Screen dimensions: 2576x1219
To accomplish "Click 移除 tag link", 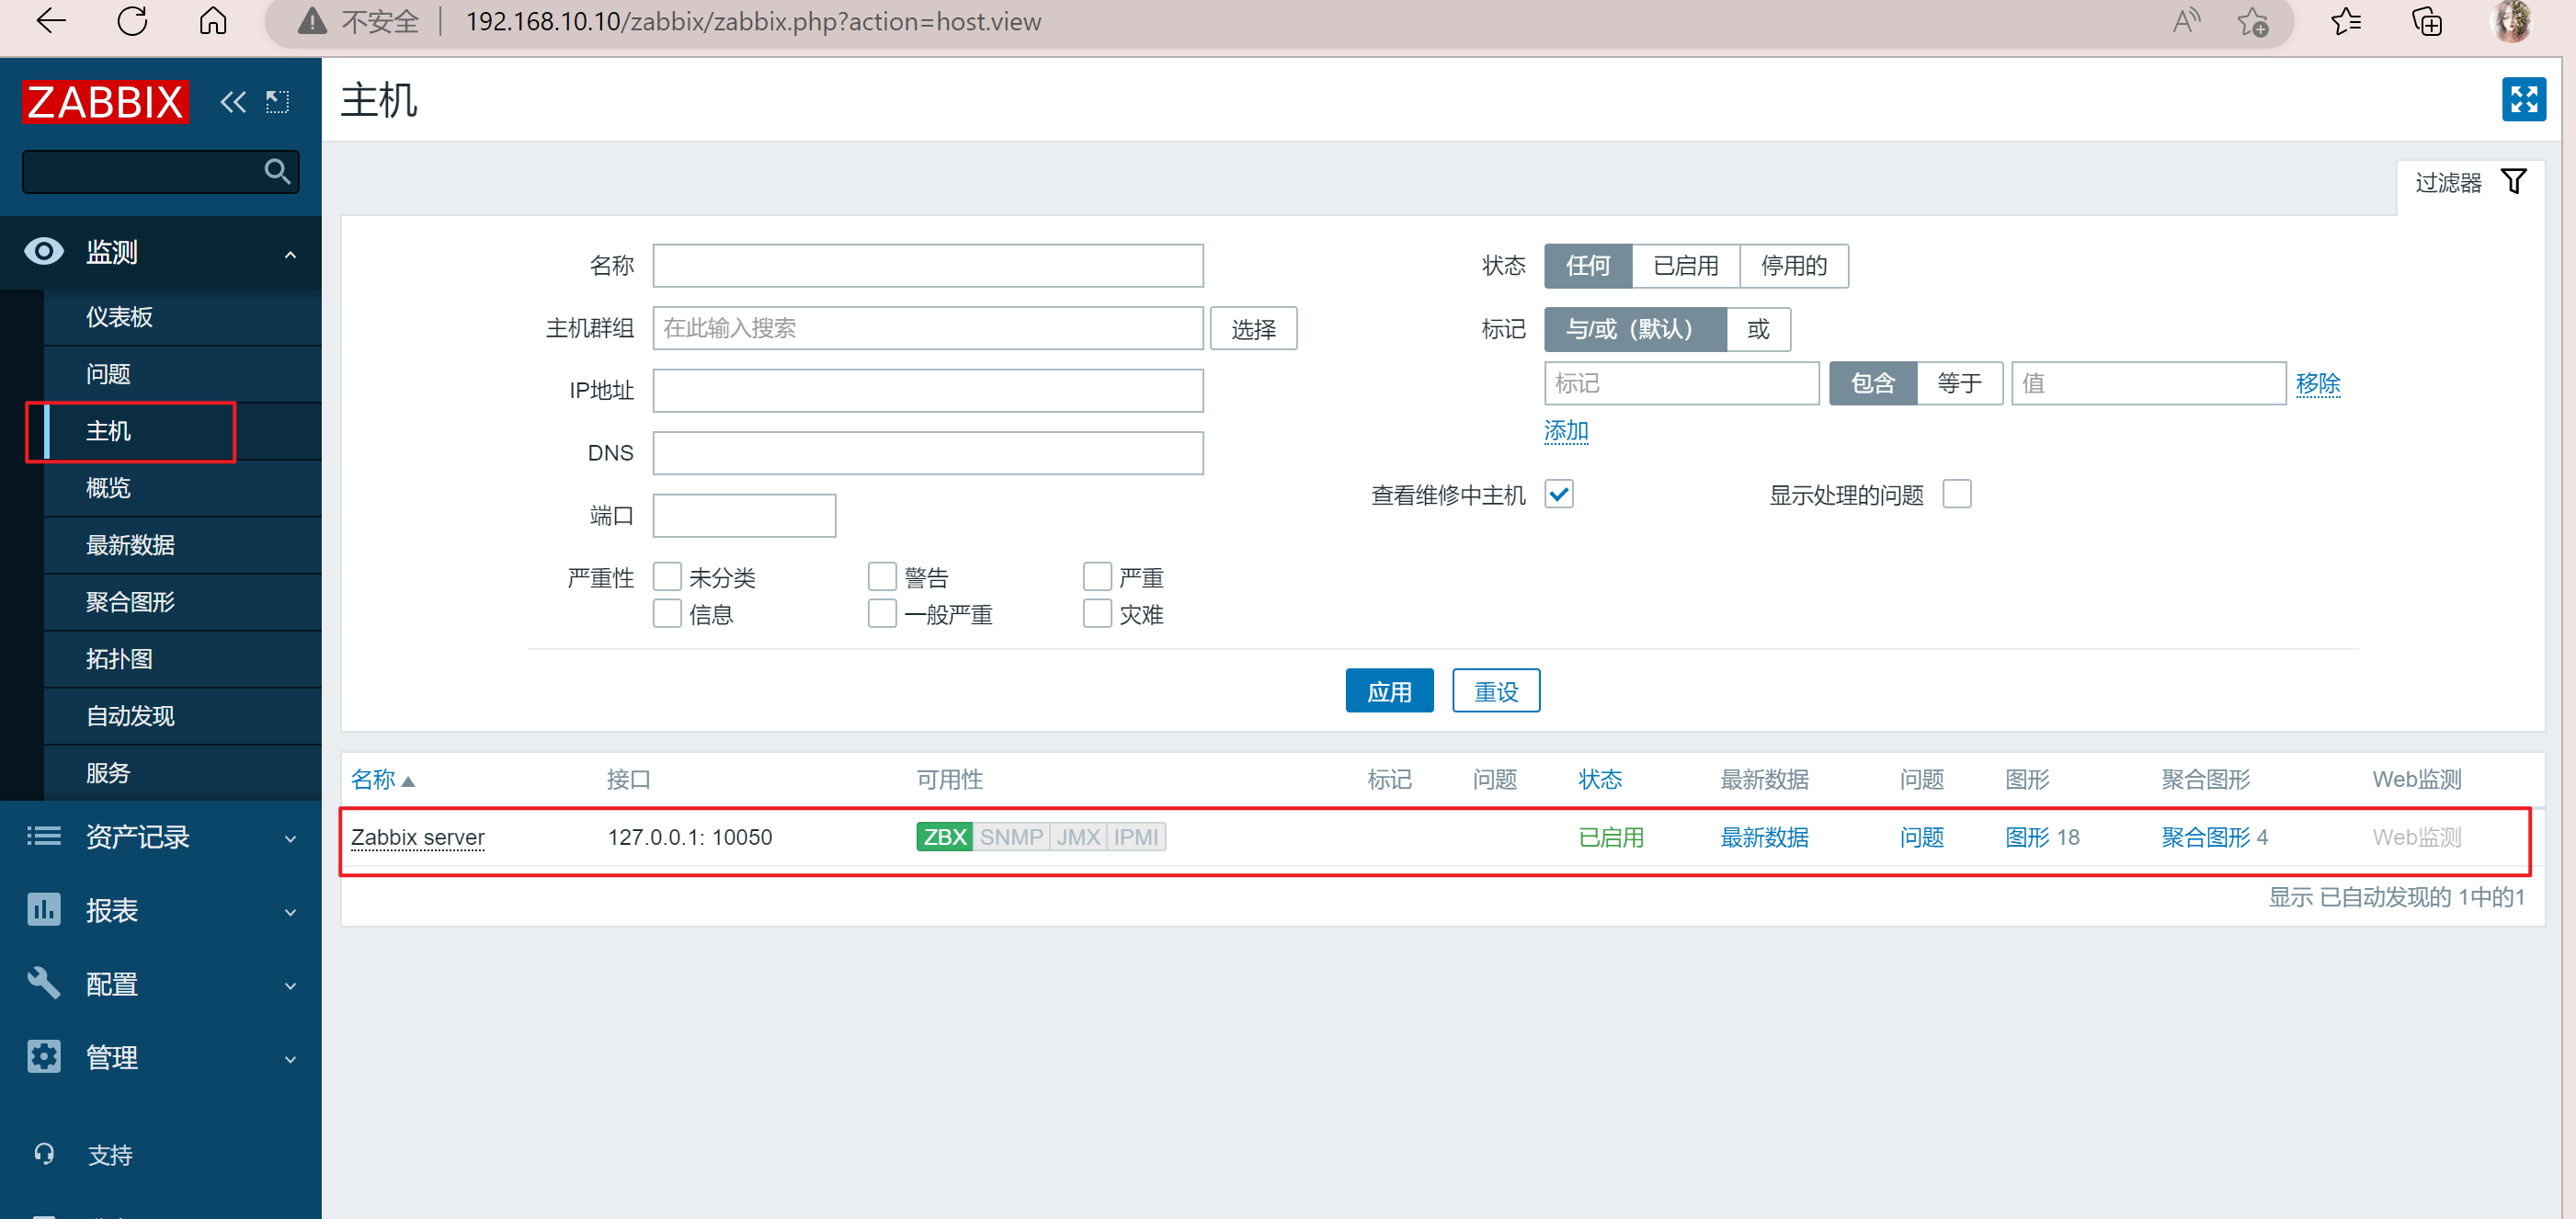I will click(x=2318, y=383).
